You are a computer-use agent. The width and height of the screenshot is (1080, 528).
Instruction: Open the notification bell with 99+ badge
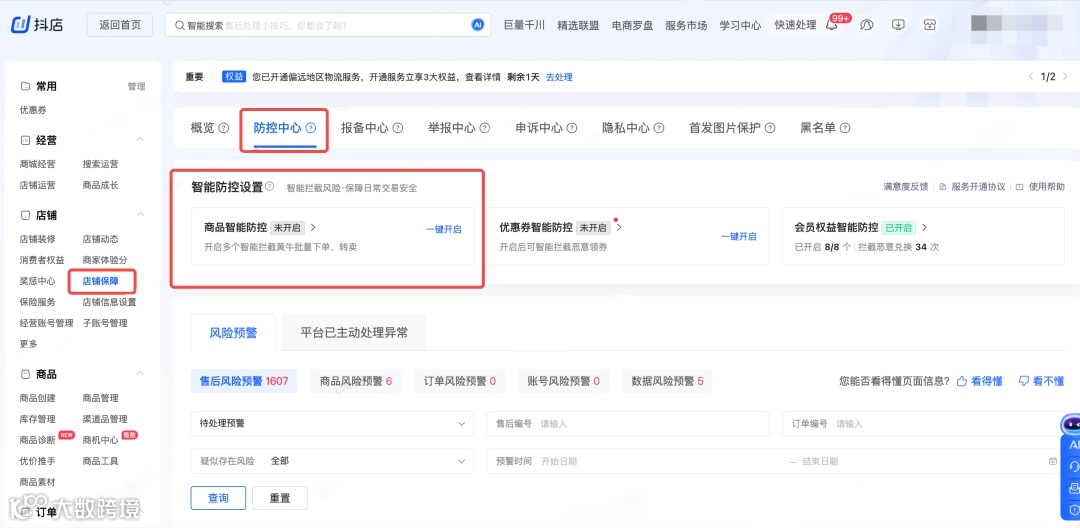[832, 25]
